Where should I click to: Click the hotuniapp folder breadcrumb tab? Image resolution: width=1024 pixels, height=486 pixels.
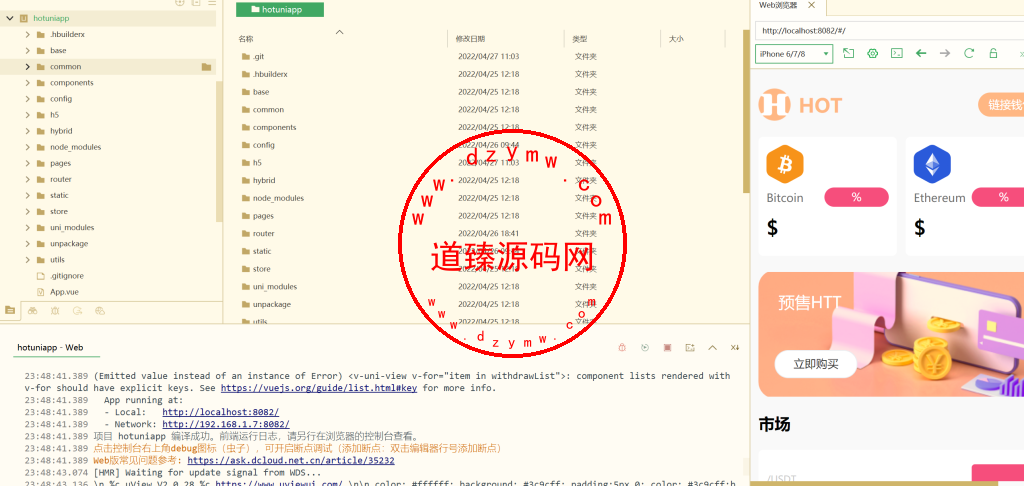[280, 9]
